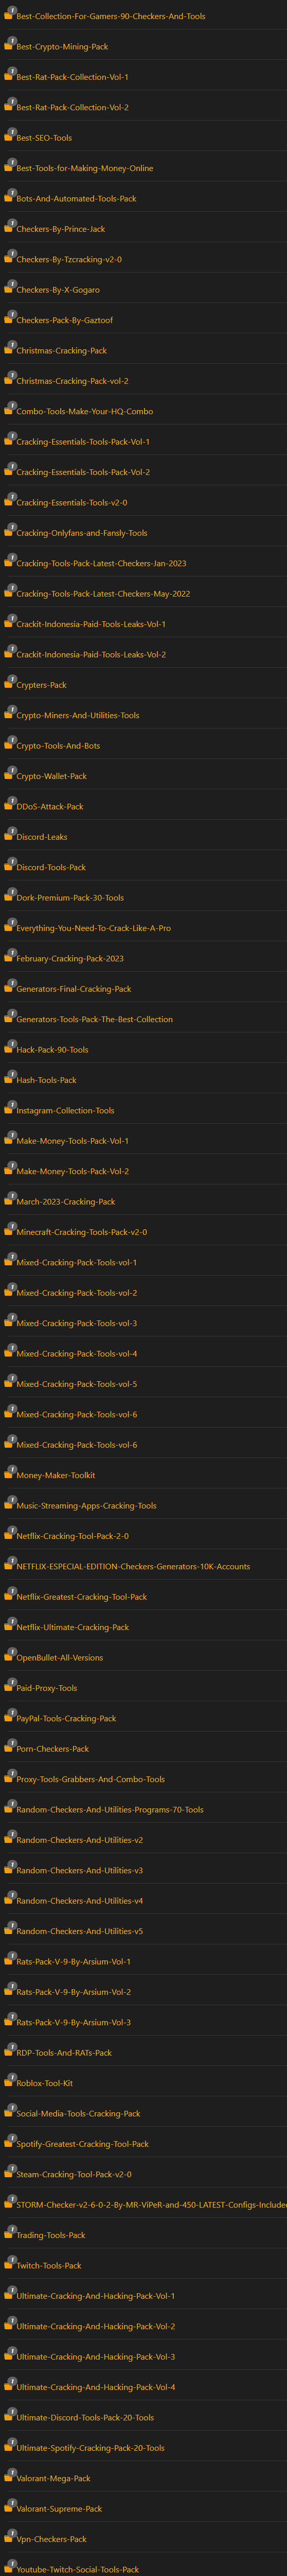Open the Vpn-Checkers-Pack folder link

coord(52,2539)
